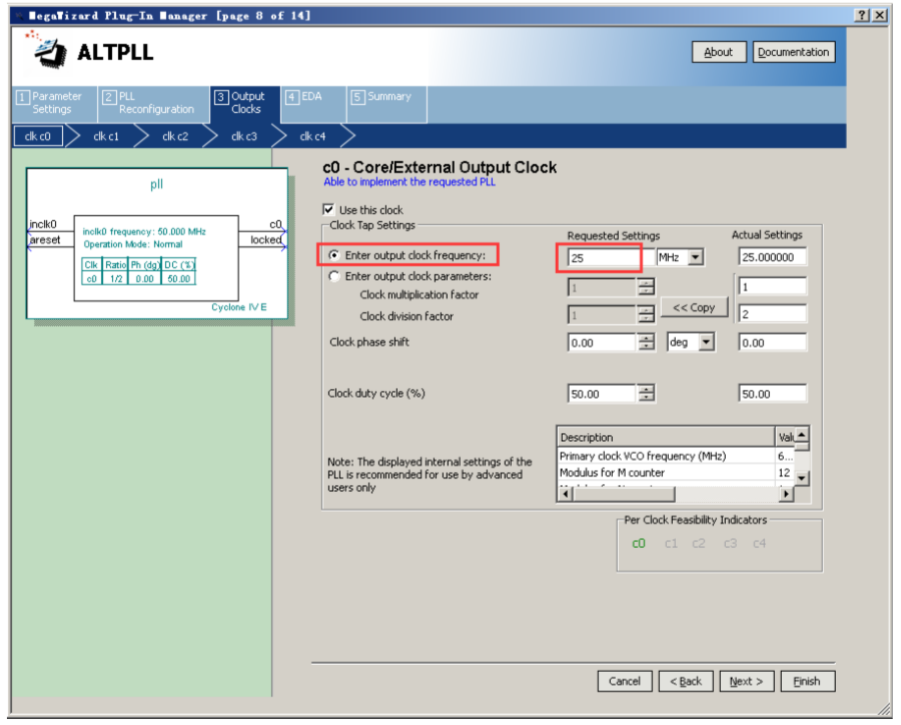Click the << Copy button
901x725 pixels.
click(694, 307)
